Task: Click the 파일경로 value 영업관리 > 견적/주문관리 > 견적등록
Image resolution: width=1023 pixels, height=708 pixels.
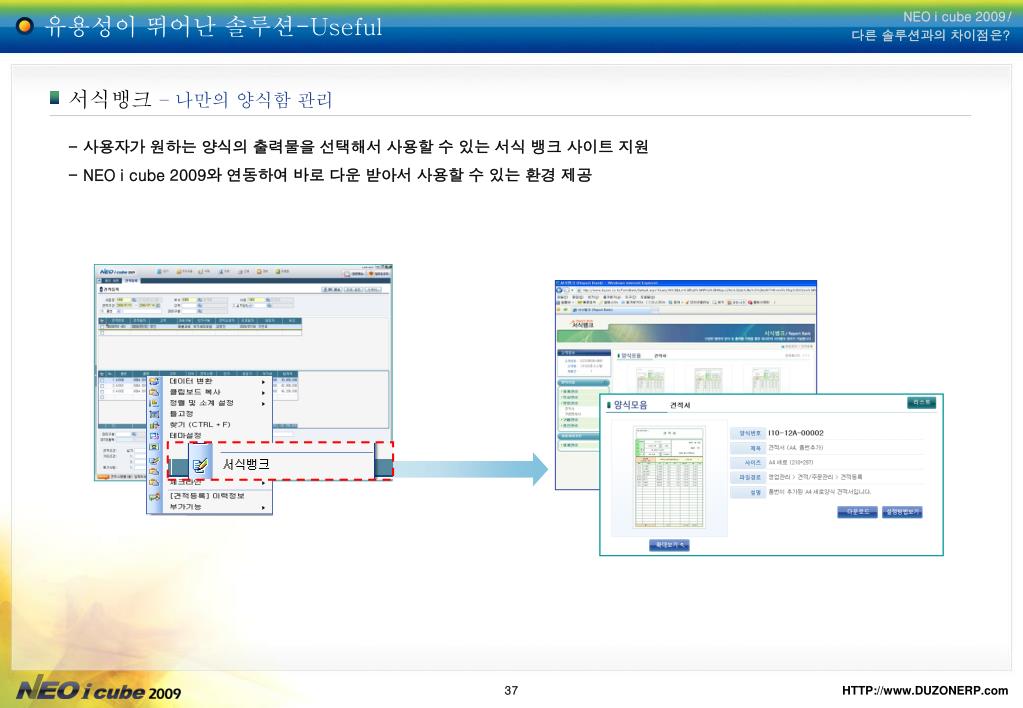Action: click(x=815, y=477)
